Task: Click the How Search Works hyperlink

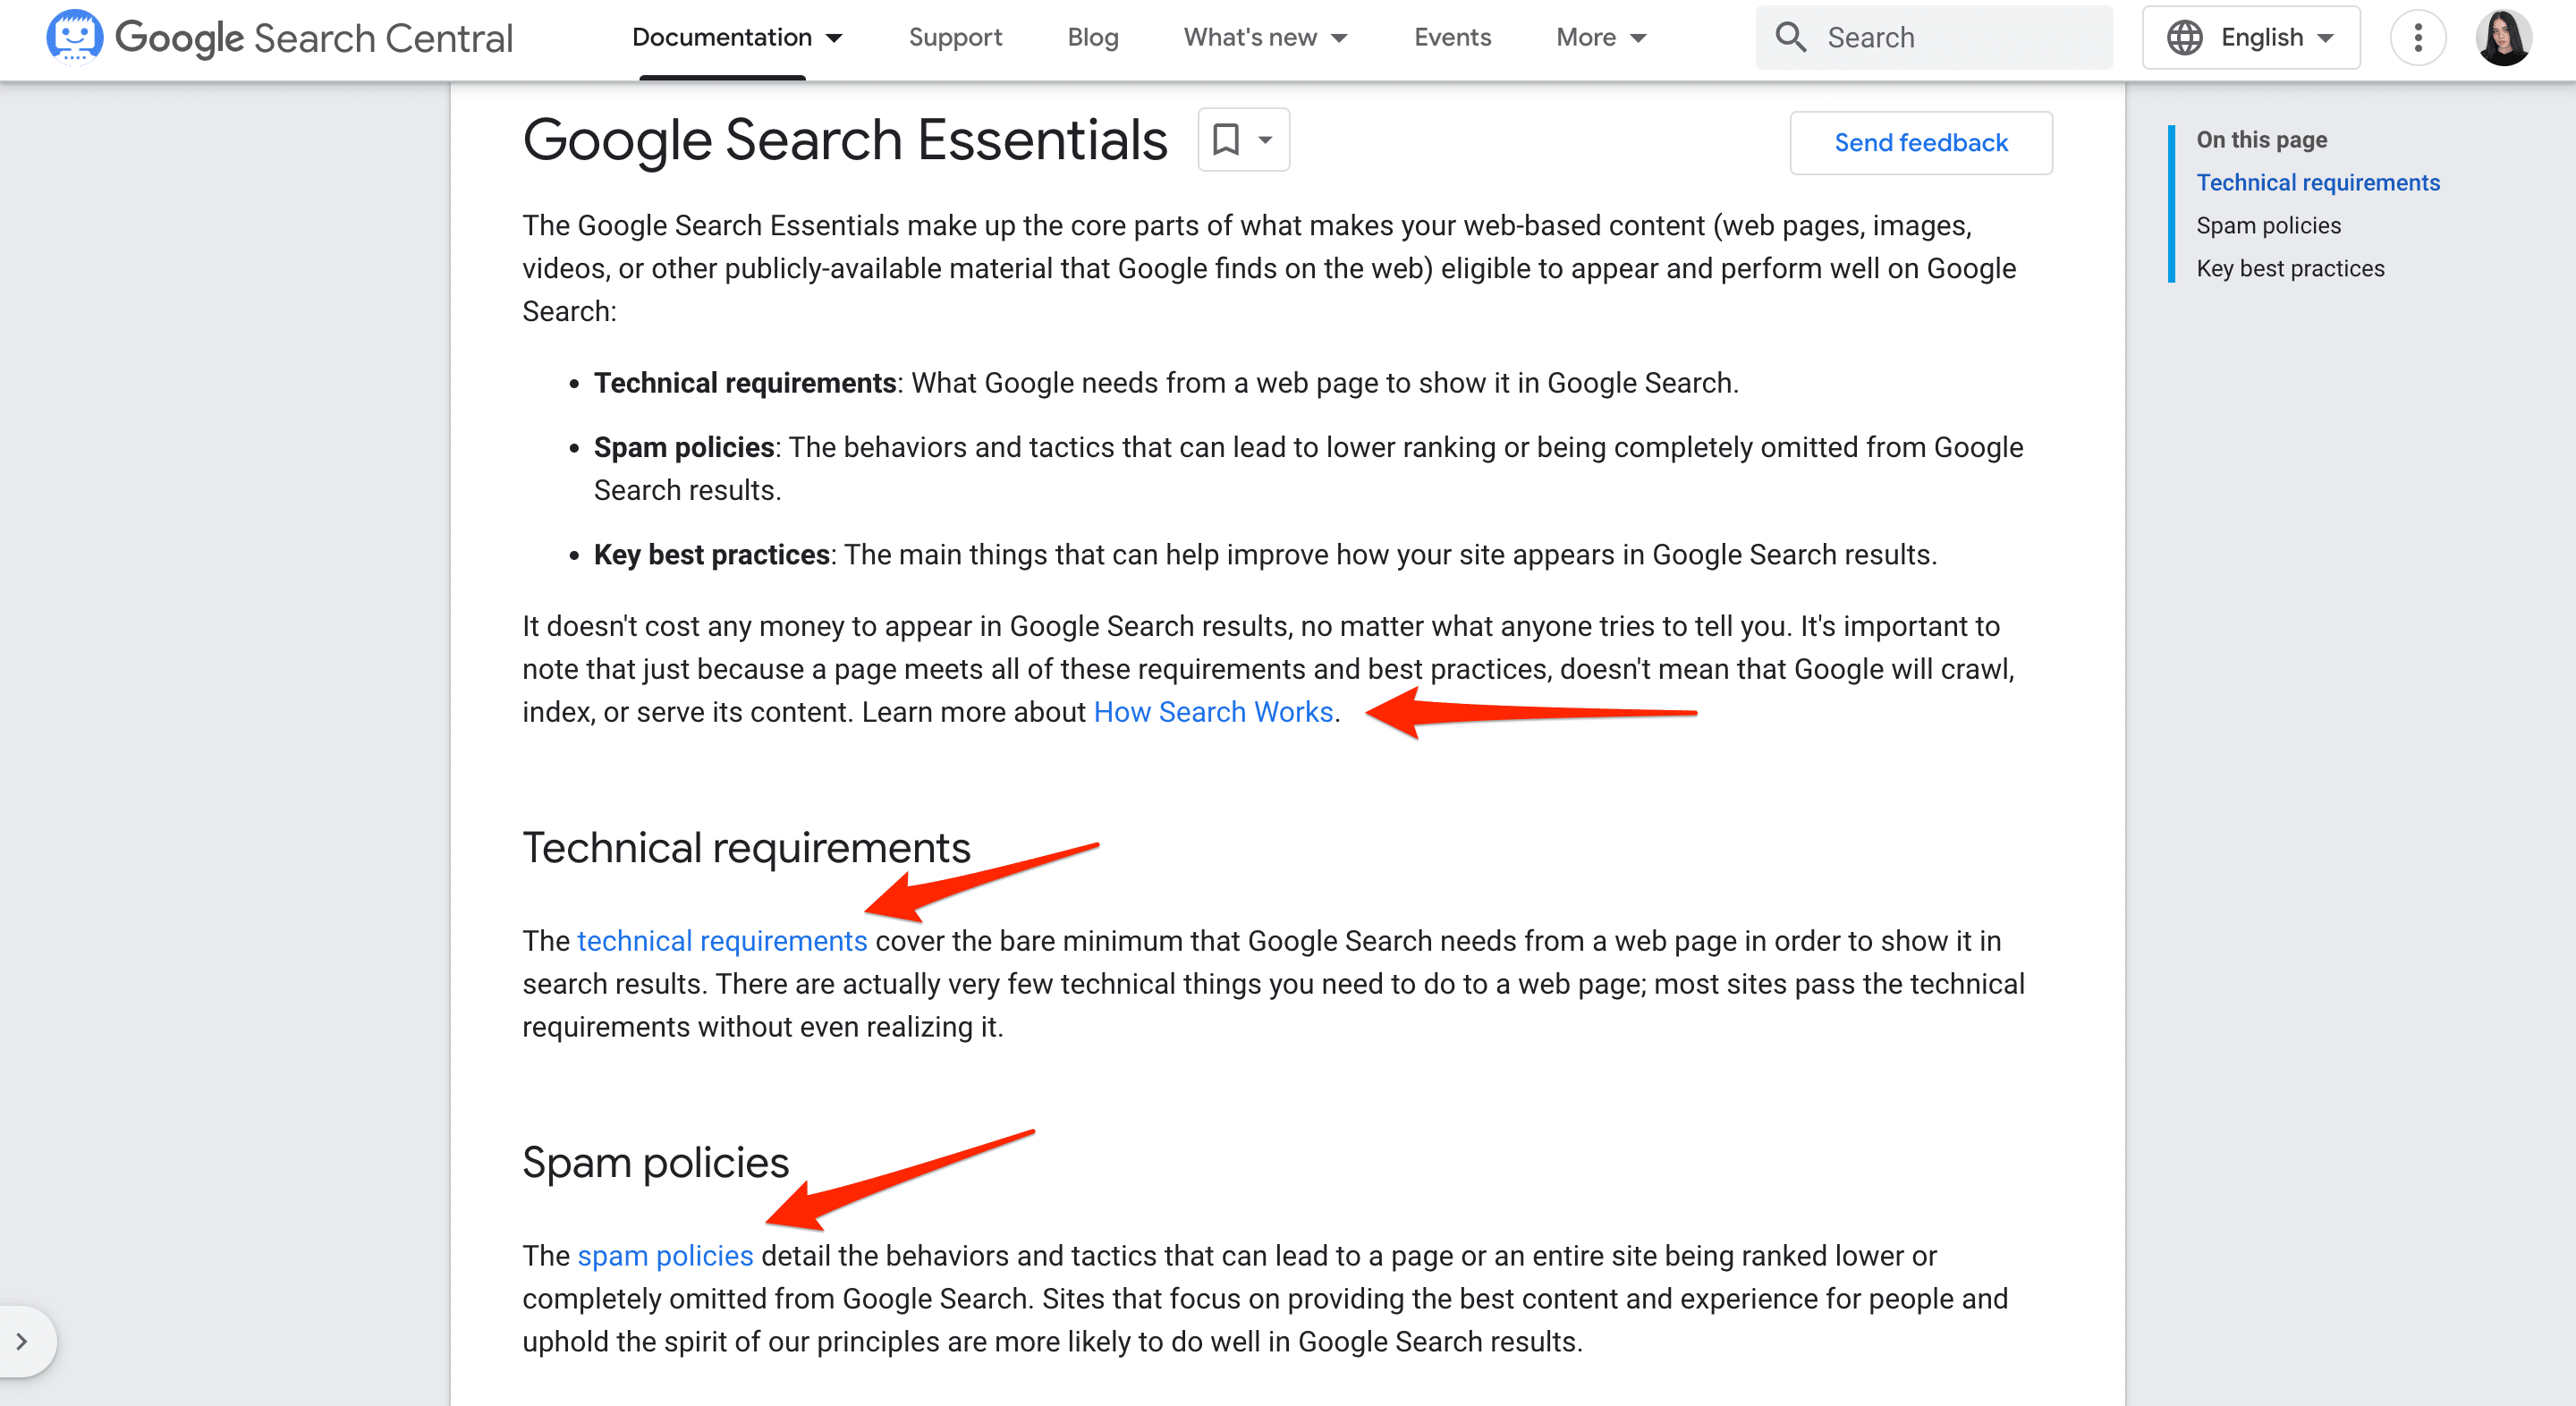Action: (x=1214, y=712)
